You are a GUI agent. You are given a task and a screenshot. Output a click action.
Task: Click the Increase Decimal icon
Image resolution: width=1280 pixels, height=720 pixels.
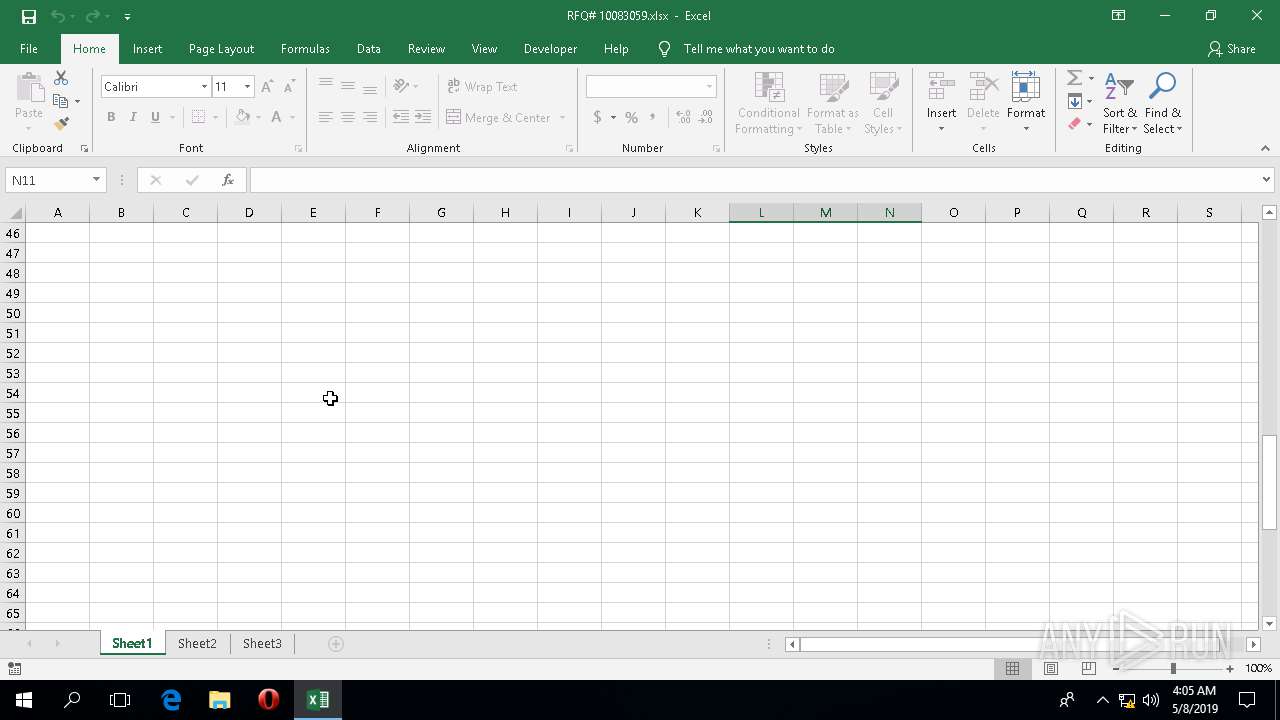tap(684, 117)
